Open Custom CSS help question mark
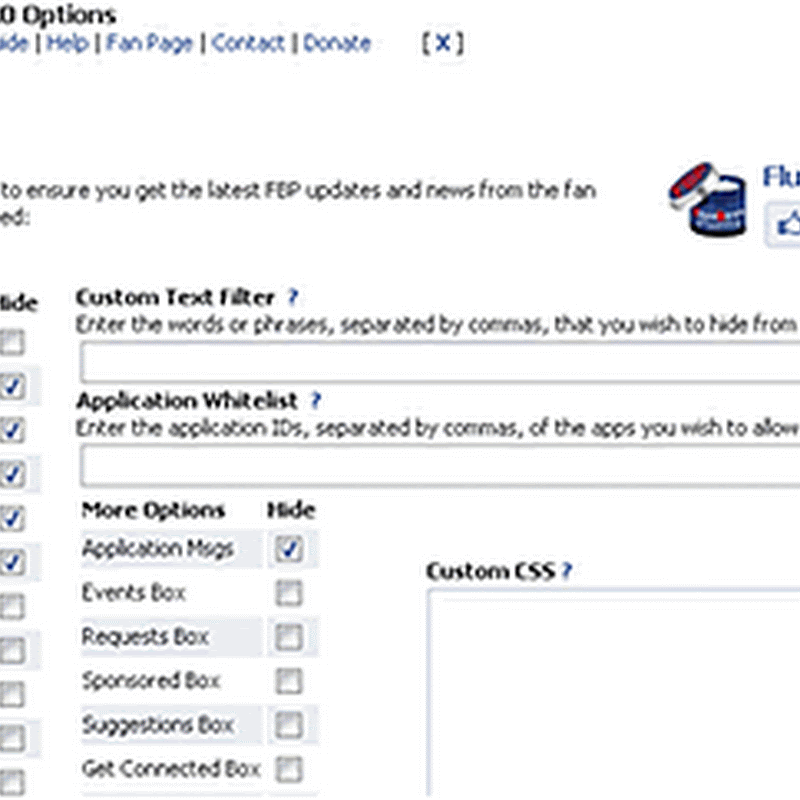 [566, 571]
